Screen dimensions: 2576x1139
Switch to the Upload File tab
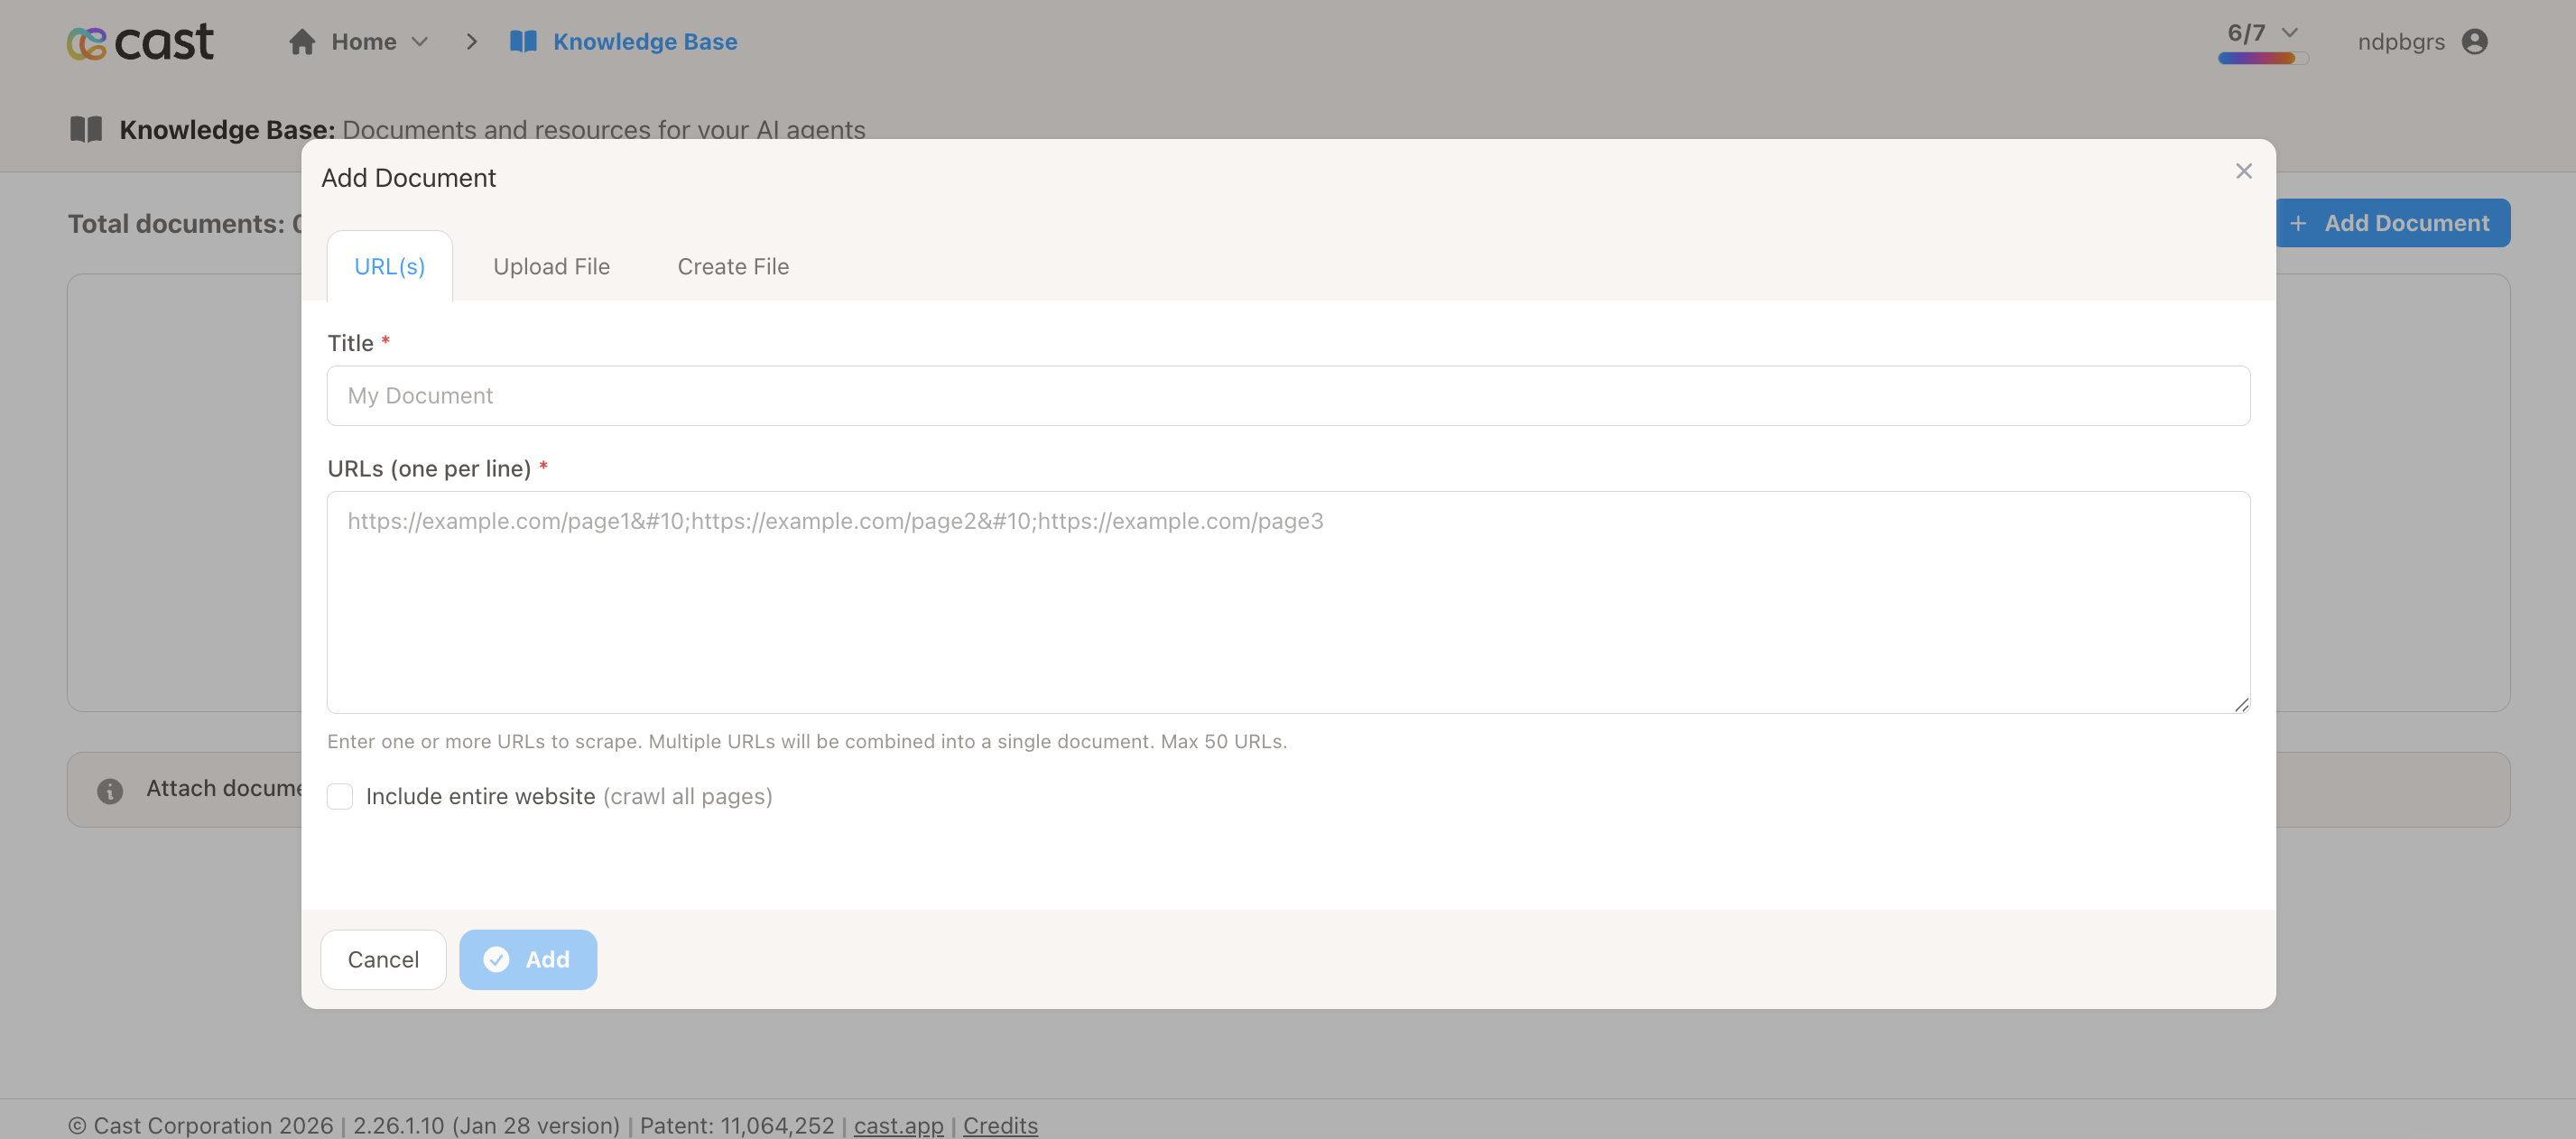tap(551, 266)
